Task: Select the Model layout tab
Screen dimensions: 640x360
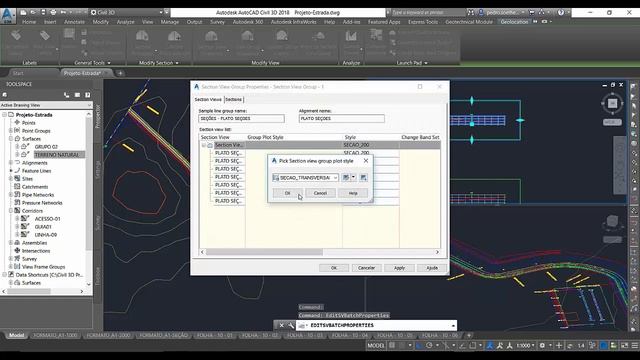Action: (x=16, y=336)
